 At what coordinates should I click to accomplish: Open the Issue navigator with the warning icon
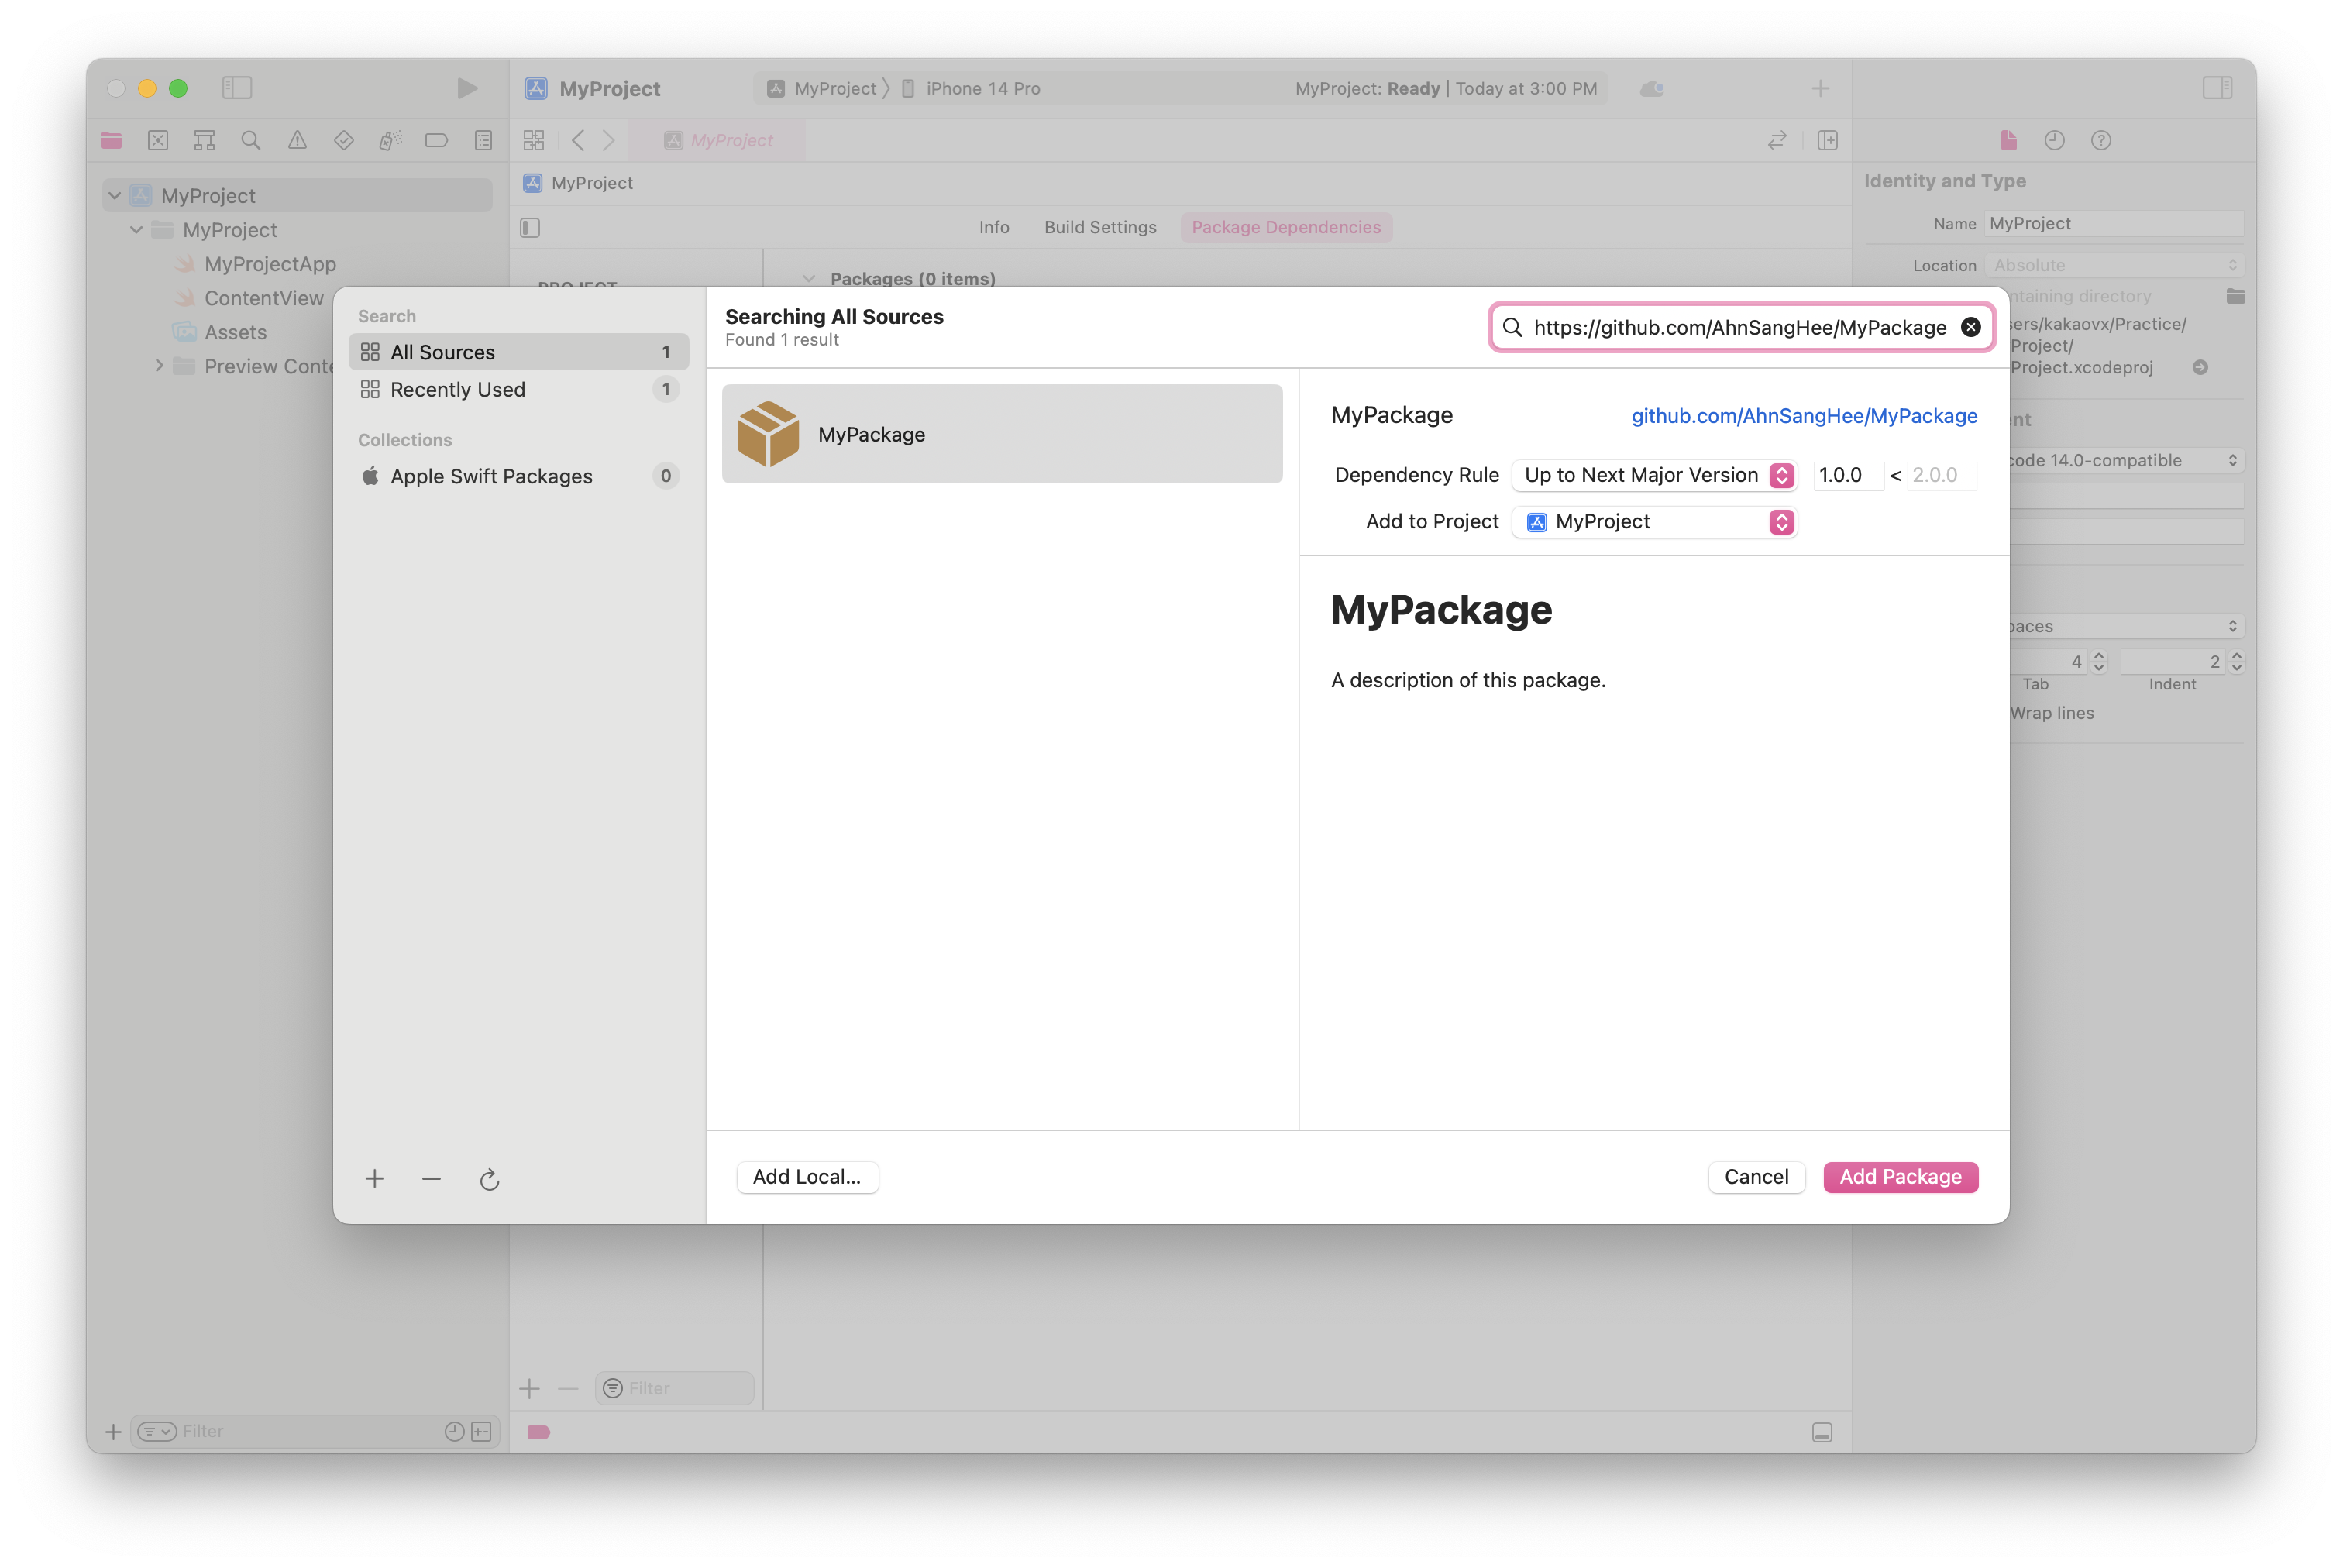point(297,141)
